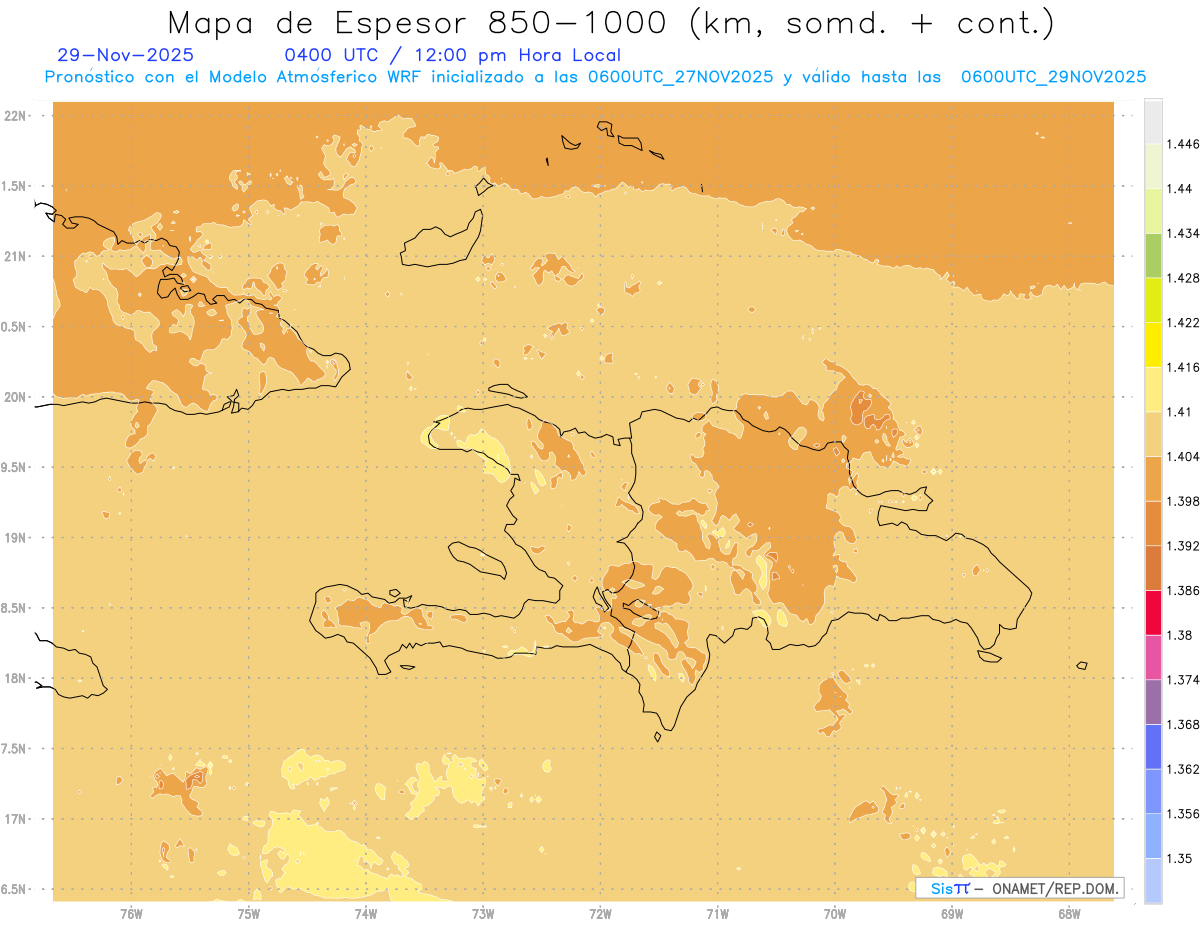This screenshot has width=1200, height=927.
Task: Select bright yellow legend swatch between 1.416 and 1.422
Action: (x=1153, y=344)
